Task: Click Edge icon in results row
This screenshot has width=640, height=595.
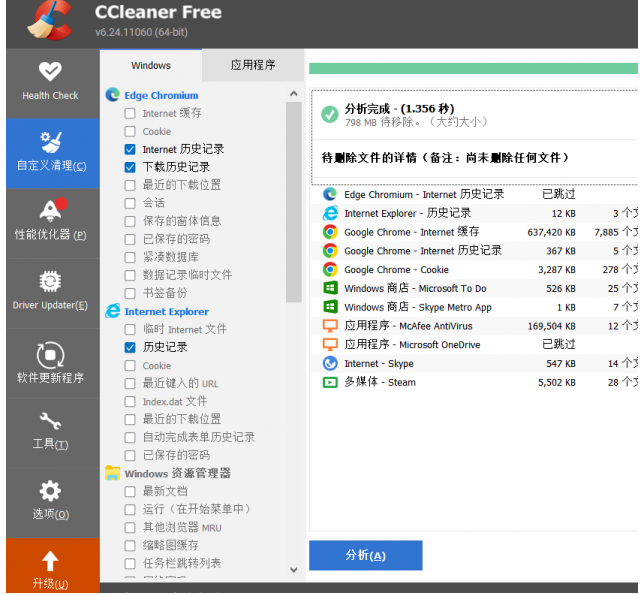Action: (x=330, y=194)
